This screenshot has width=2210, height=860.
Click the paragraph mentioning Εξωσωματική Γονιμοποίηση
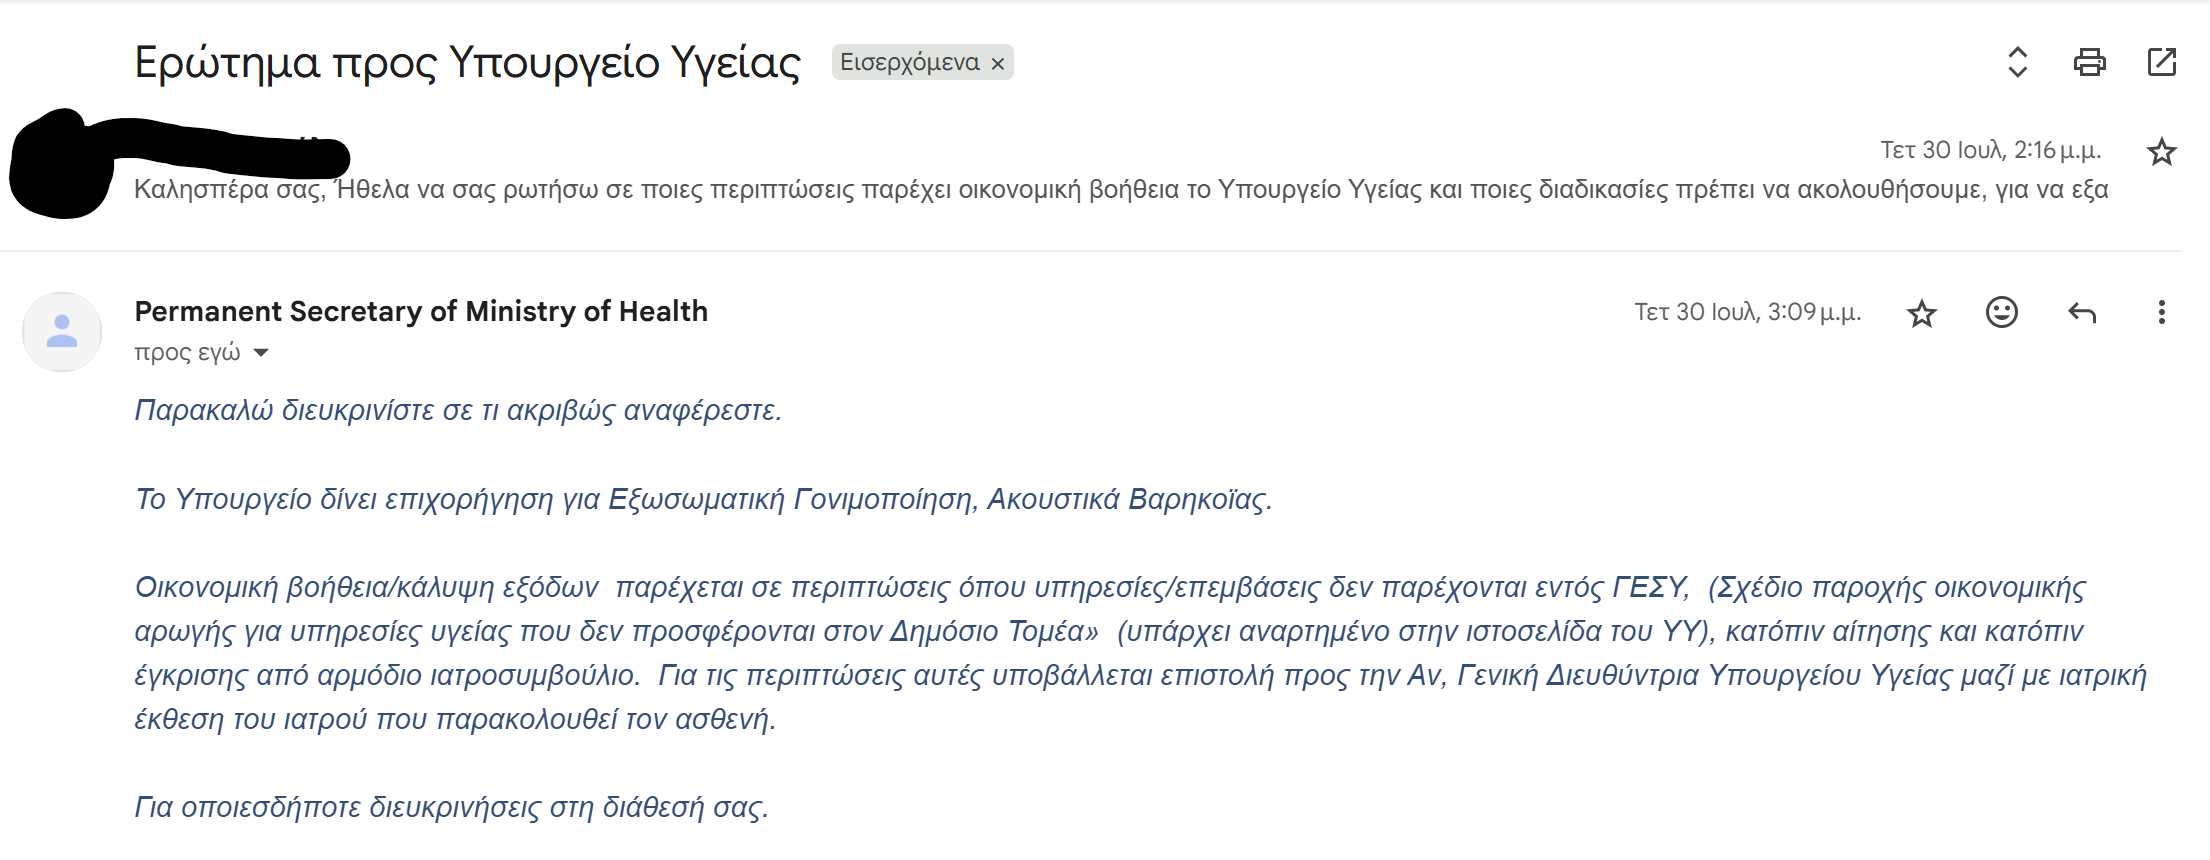703,499
